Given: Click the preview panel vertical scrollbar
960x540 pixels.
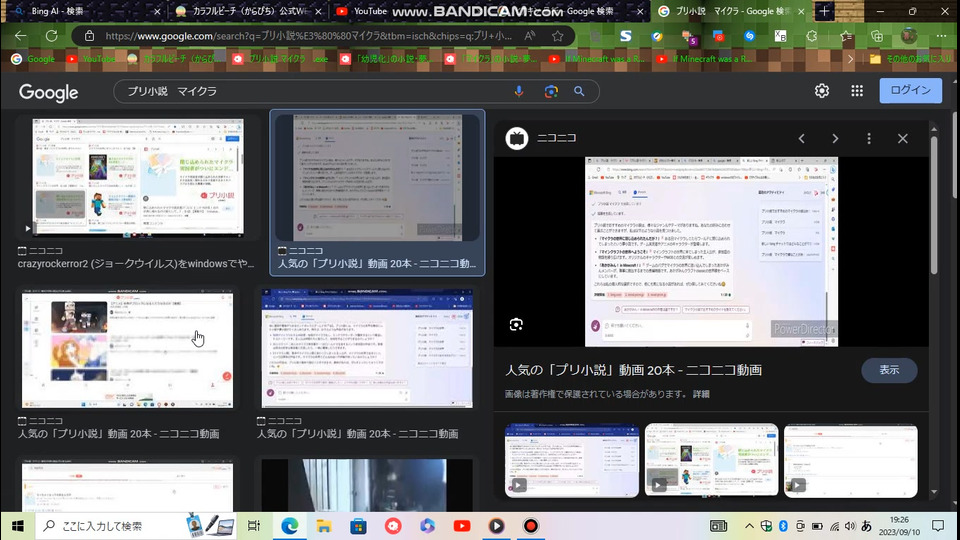Looking at the screenshot, I should [934, 205].
